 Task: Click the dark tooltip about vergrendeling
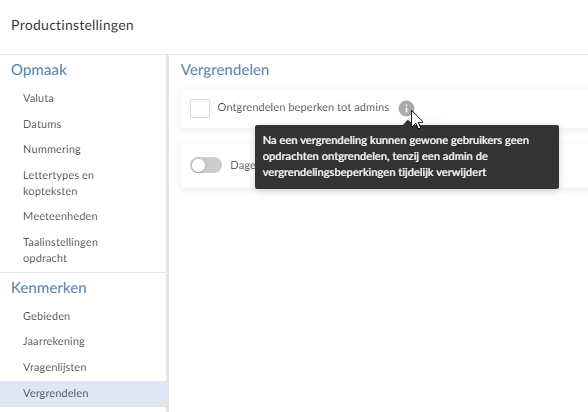(407, 157)
